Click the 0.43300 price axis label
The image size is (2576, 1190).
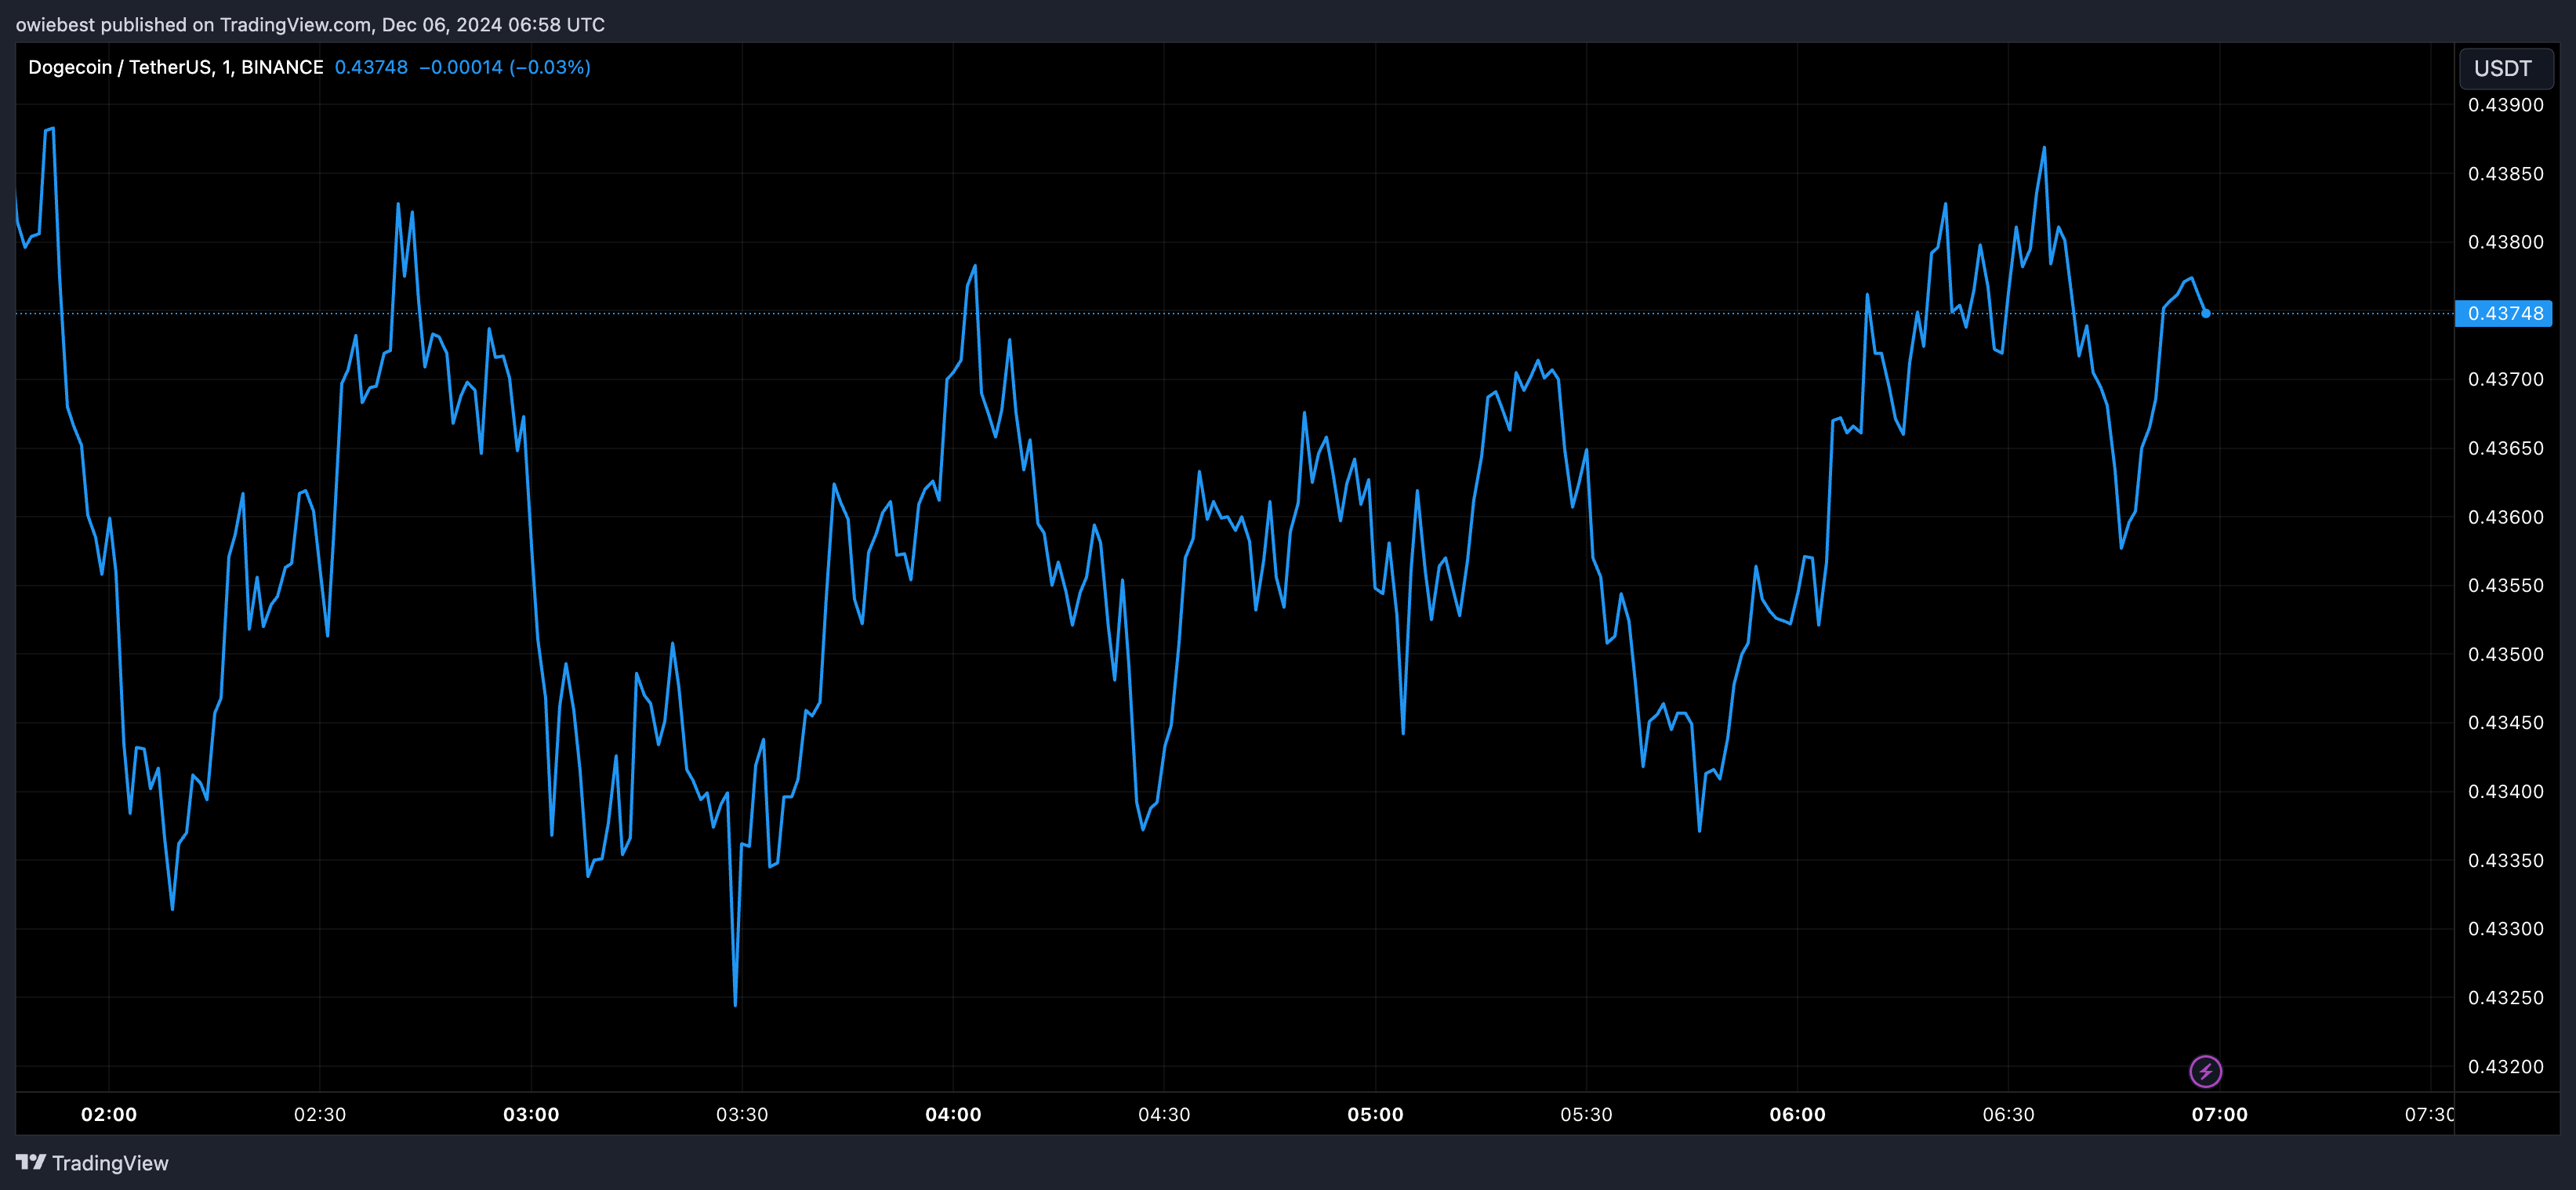(x=2505, y=929)
